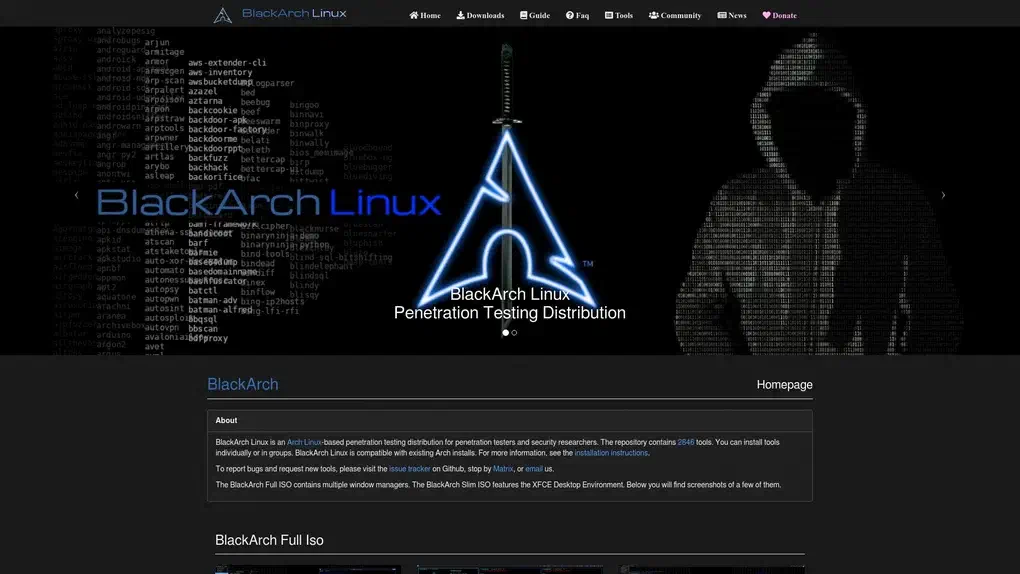The image size is (1020, 574).
Task: Click the BlackArch Full Iso heading
Action: pyautogui.click(x=269, y=540)
